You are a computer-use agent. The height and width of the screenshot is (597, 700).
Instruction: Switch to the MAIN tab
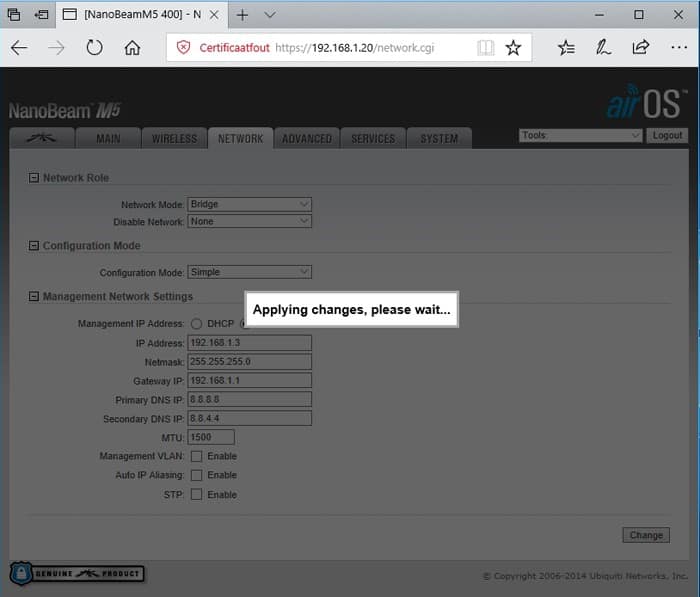pyautogui.click(x=108, y=138)
